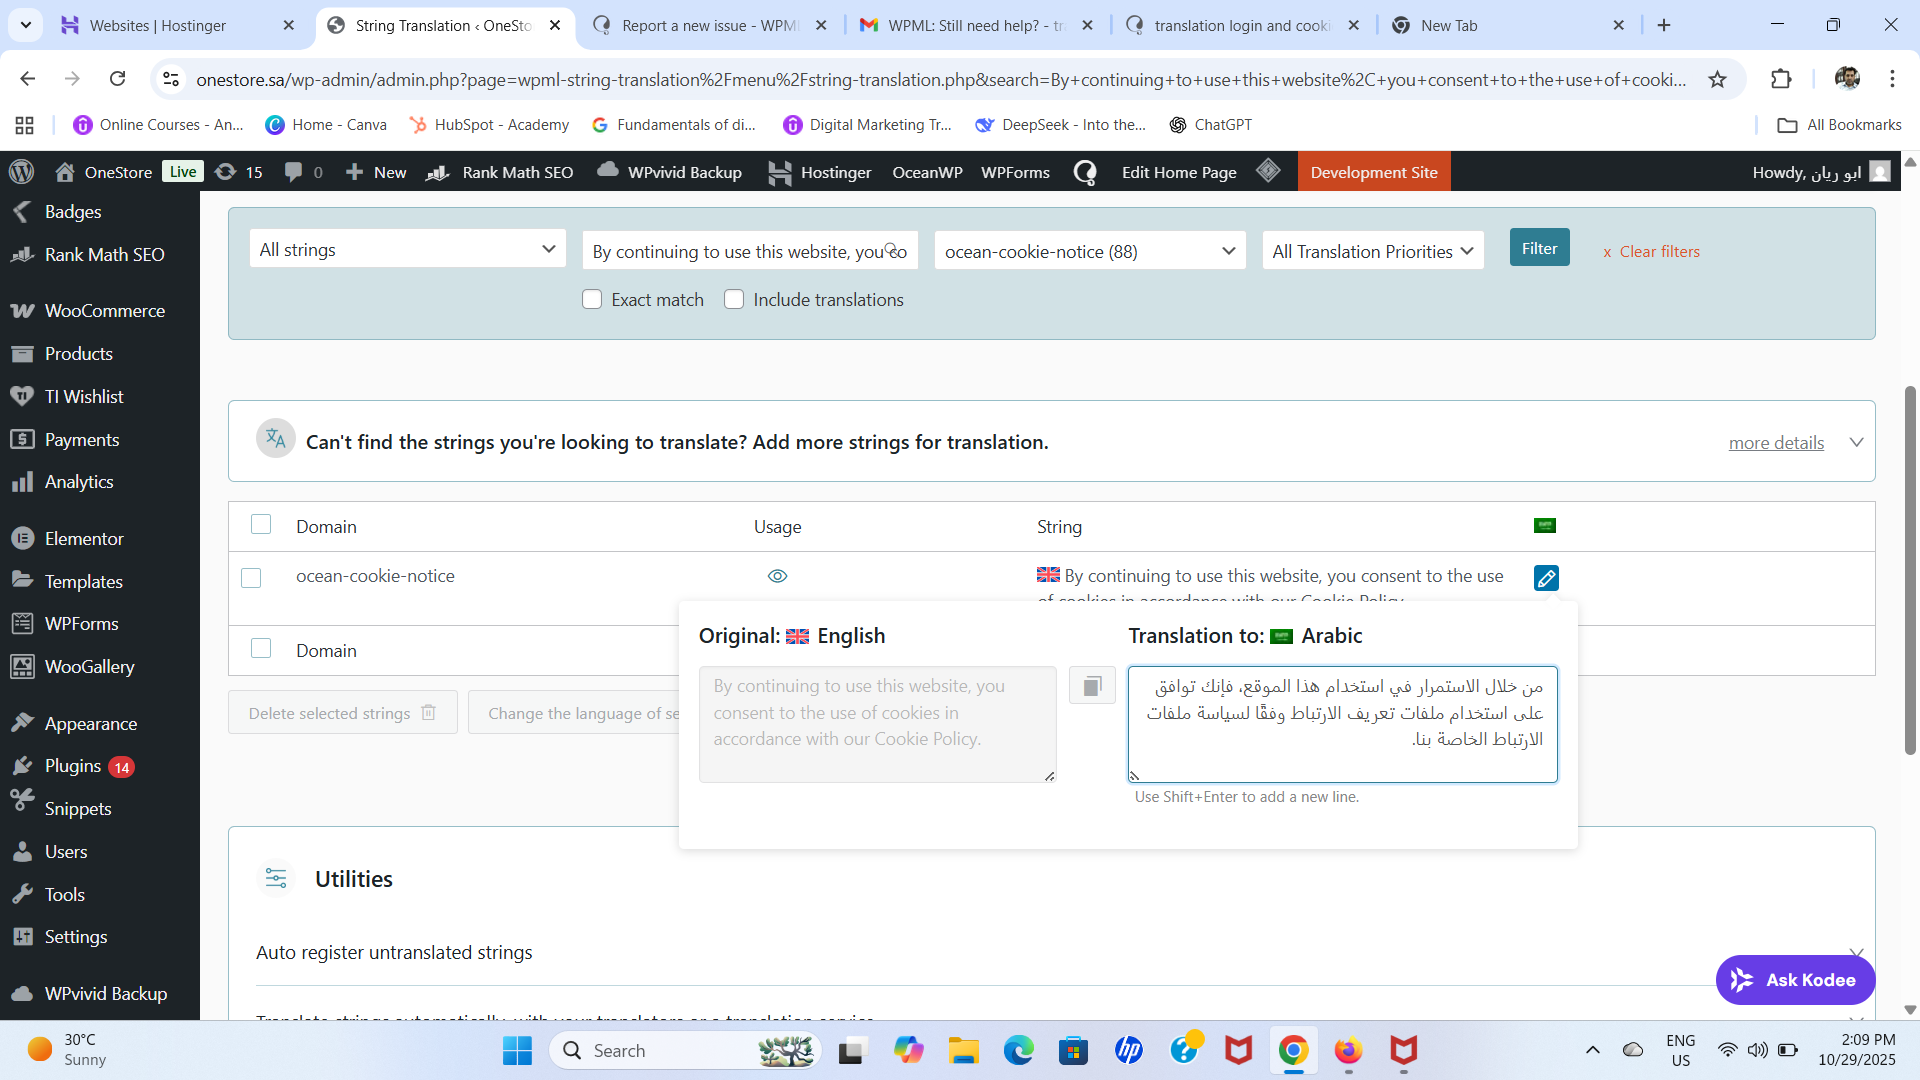This screenshot has height=1080, width=1920.
Task: Open the ocean-cookie-notice domain dropdown
Action: point(1089,251)
